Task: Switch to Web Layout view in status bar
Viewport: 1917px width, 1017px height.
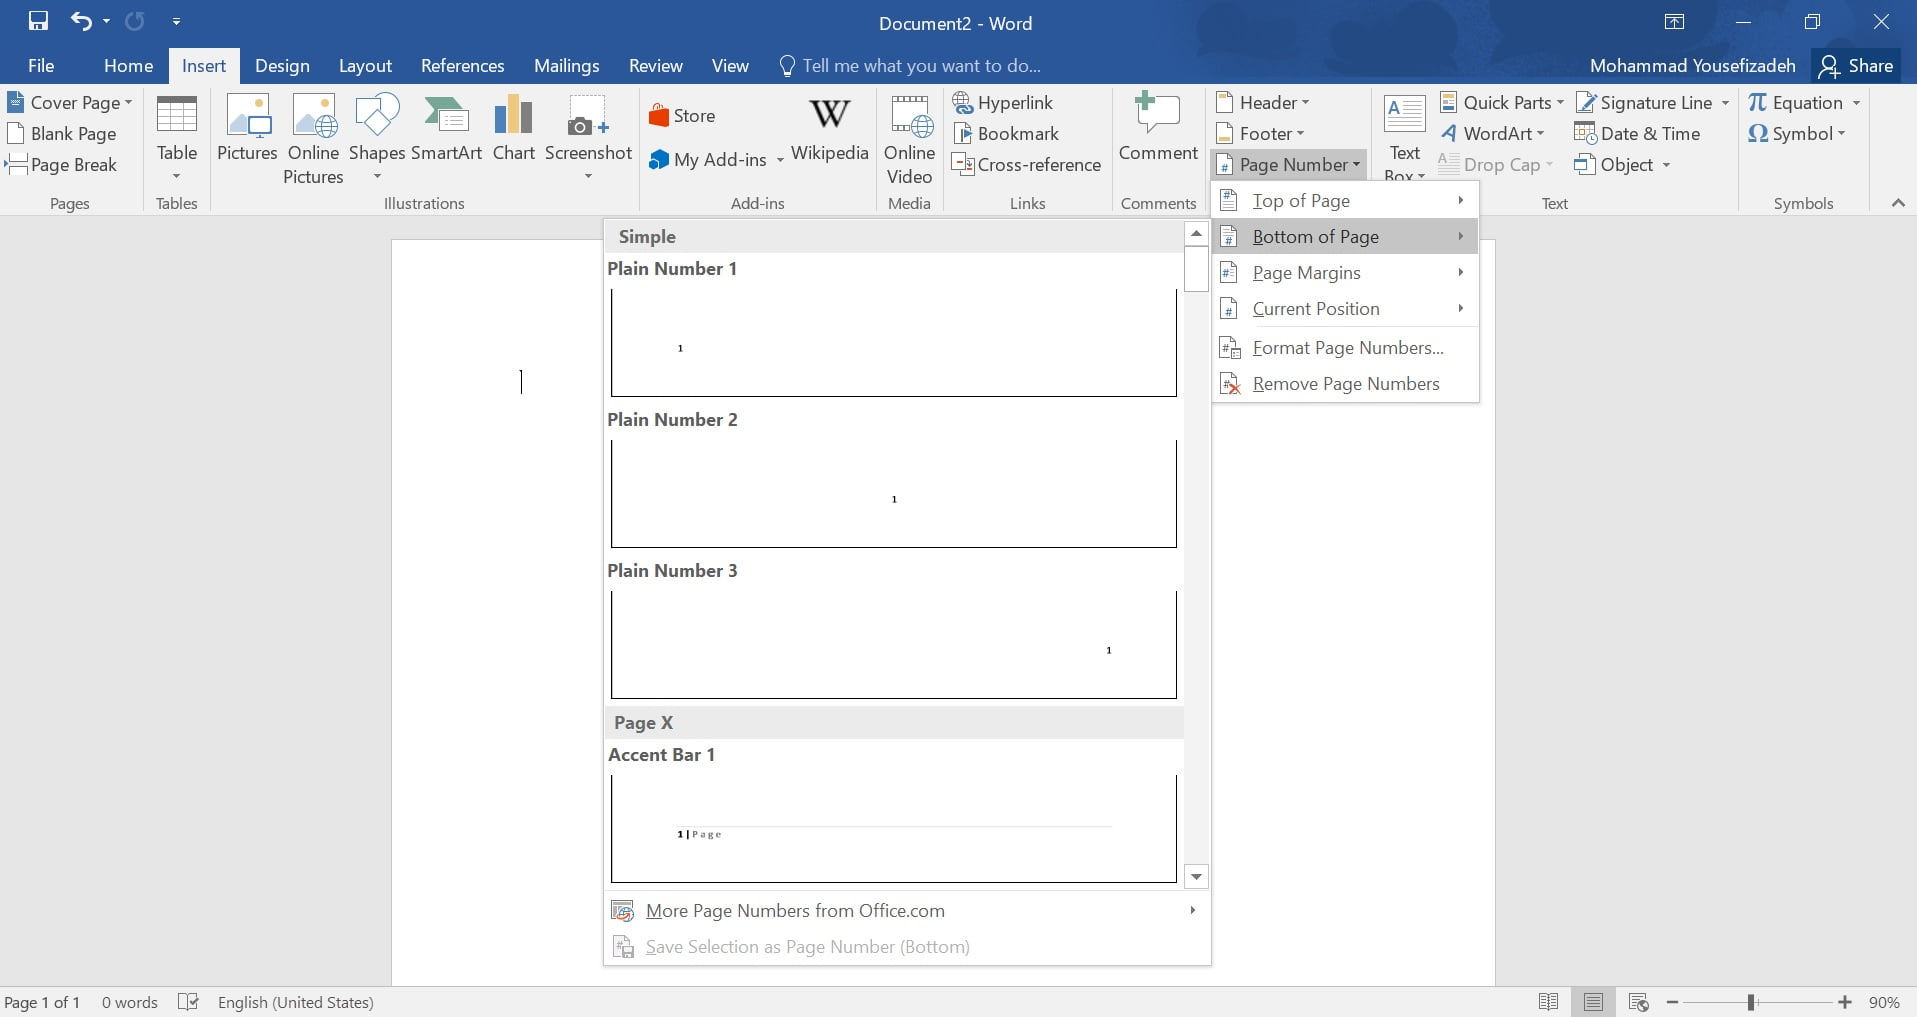Action: pos(1638,1002)
